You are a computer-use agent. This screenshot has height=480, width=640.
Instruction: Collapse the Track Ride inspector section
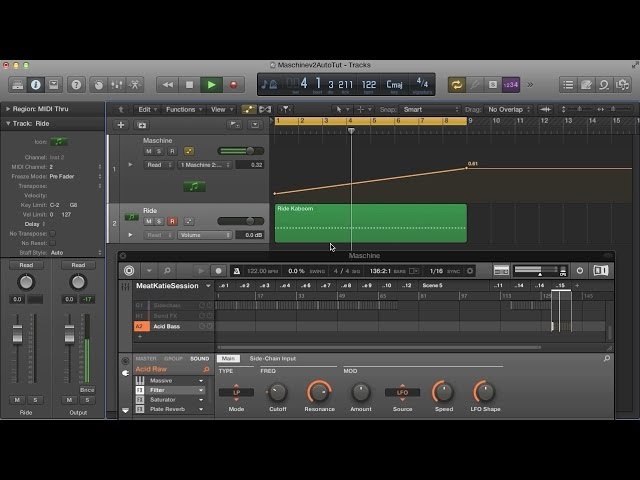click(8, 123)
